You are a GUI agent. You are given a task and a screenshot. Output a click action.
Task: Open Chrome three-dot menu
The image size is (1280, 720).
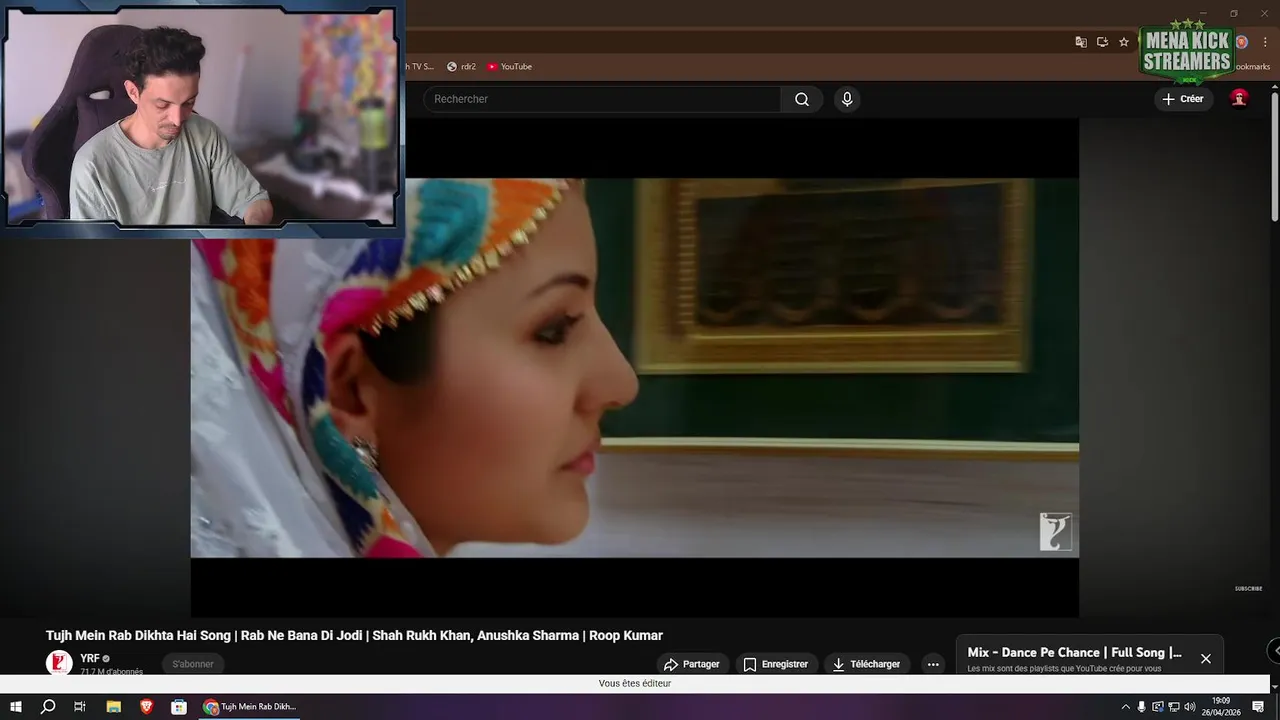[1265, 42]
